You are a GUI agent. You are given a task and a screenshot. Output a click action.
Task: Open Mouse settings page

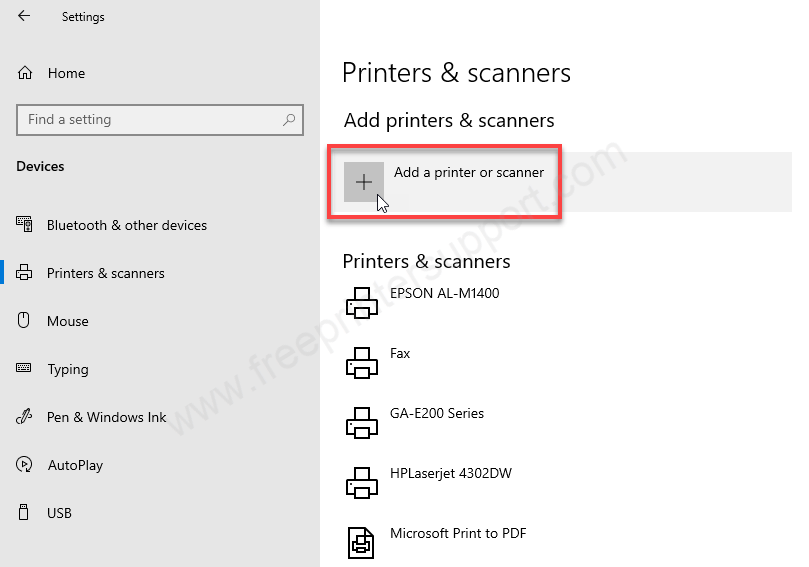[67, 321]
